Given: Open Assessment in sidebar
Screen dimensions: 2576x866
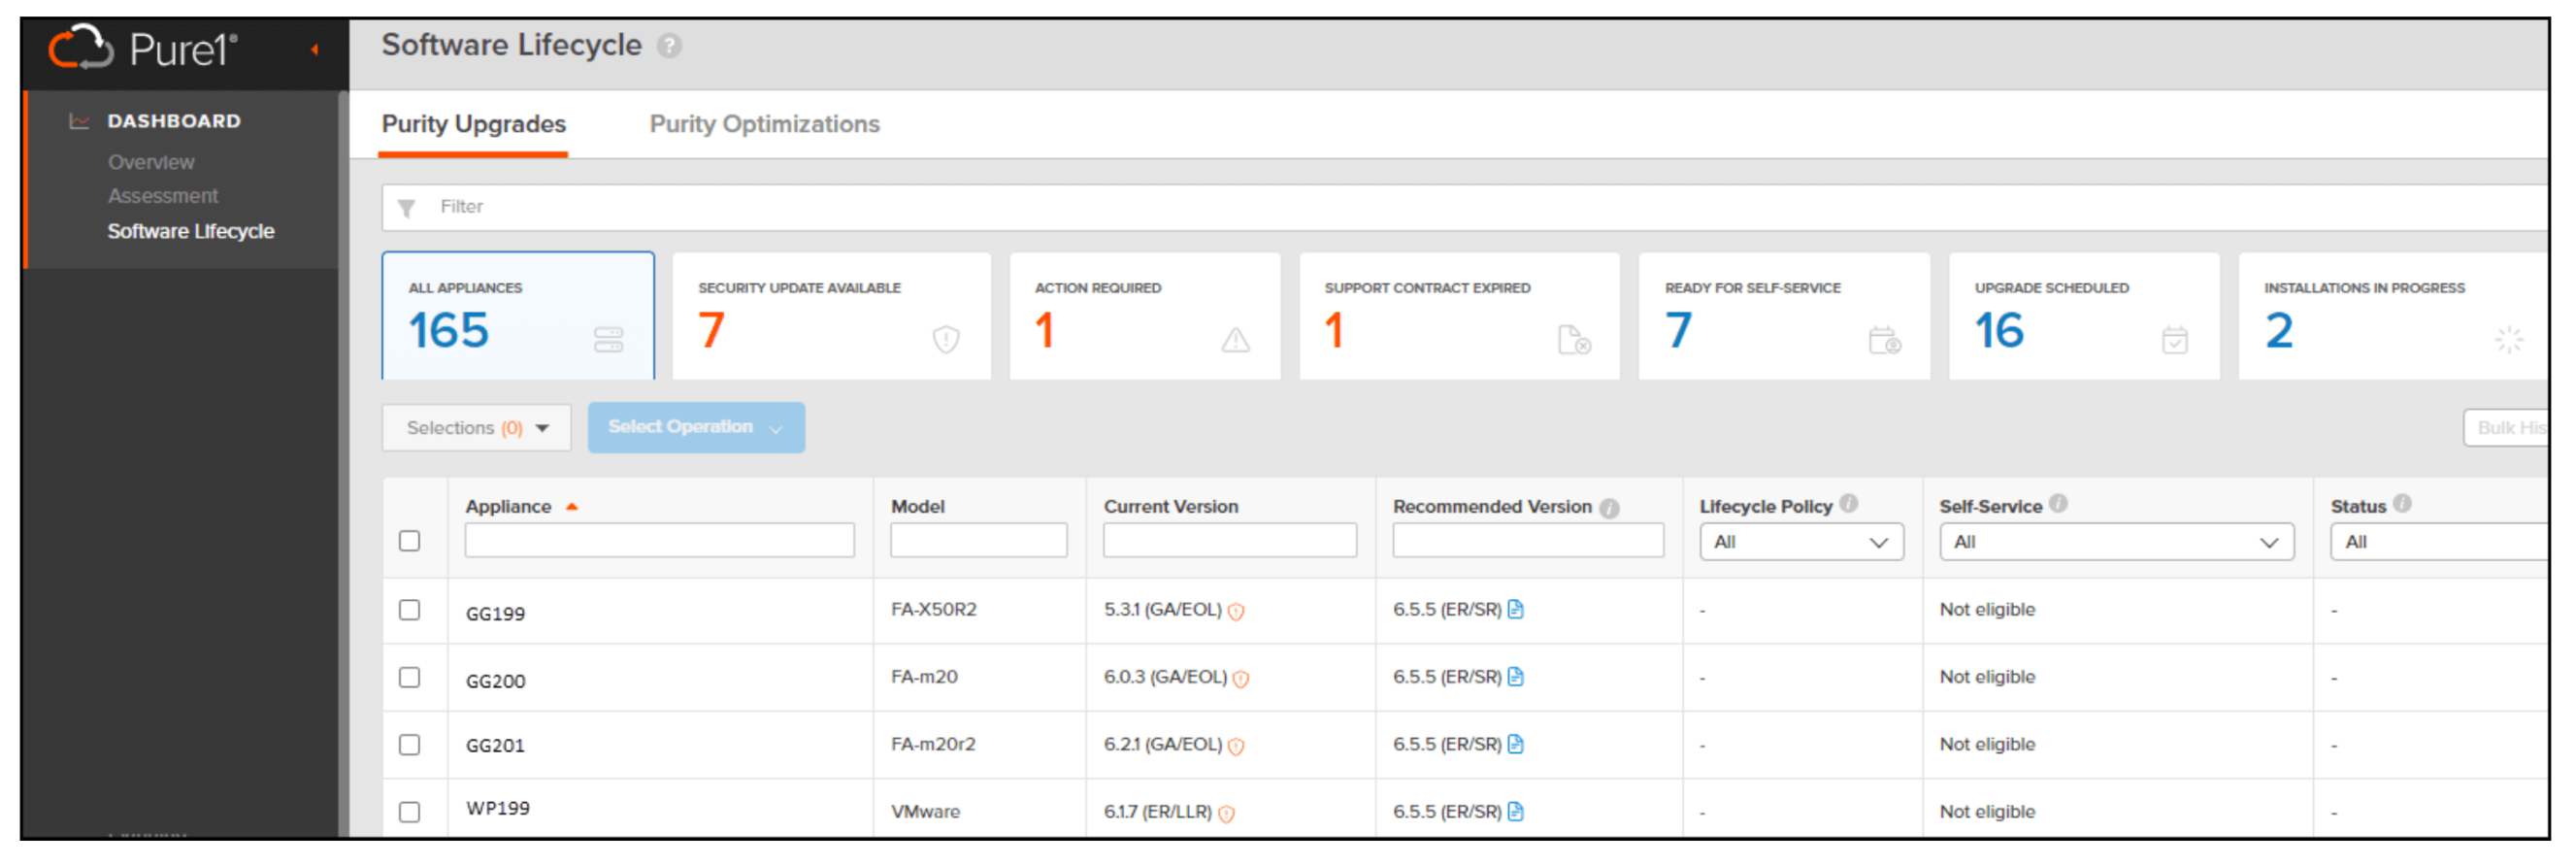Looking at the screenshot, I should [163, 196].
